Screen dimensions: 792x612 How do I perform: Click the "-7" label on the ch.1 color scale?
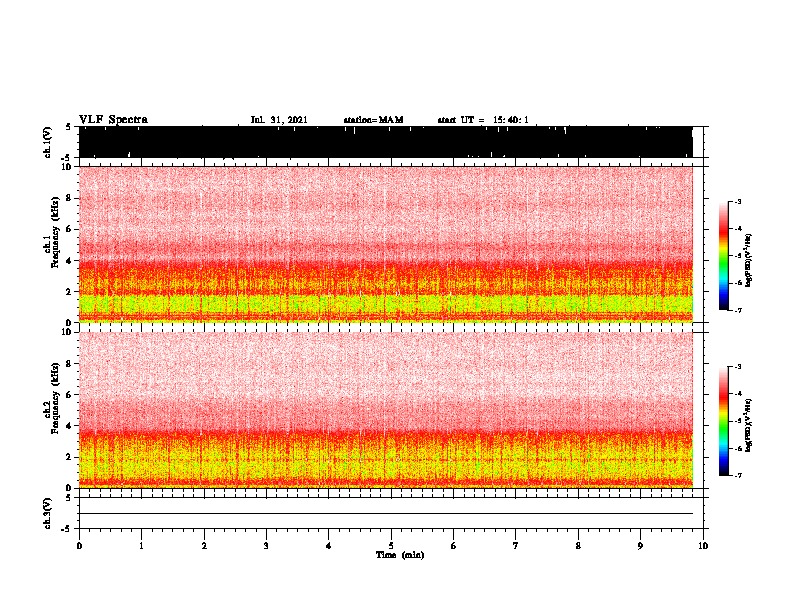point(738,310)
